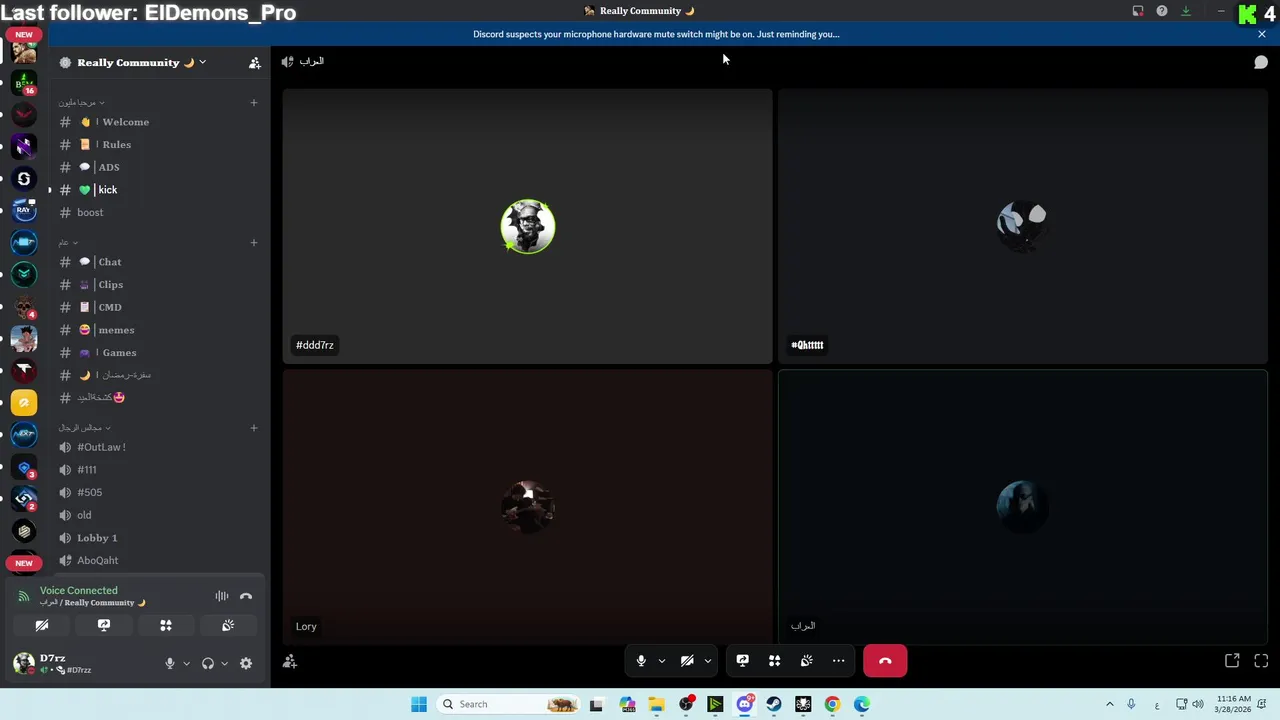
Task: Mute microphone in the call control bar
Action: (641, 661)
